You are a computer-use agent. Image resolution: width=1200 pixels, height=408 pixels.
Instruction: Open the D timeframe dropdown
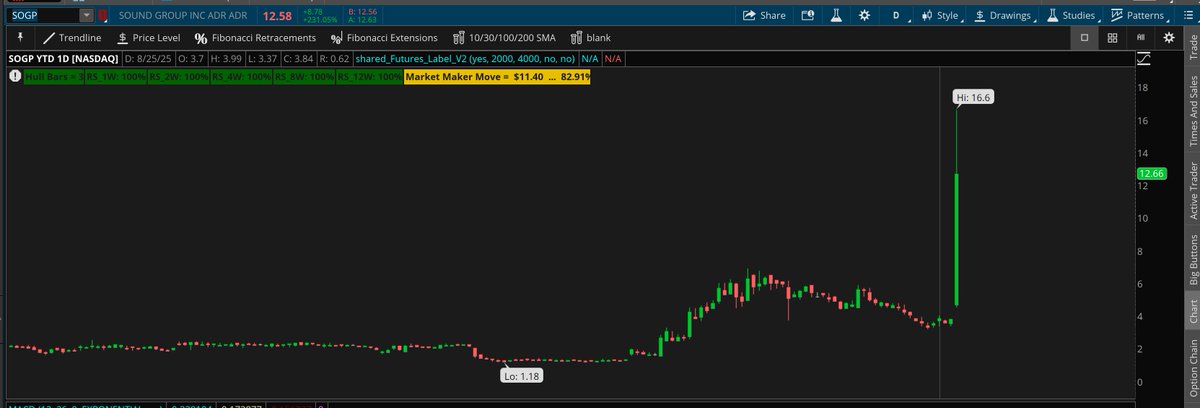pyautogui.click(x=897, y=15)
